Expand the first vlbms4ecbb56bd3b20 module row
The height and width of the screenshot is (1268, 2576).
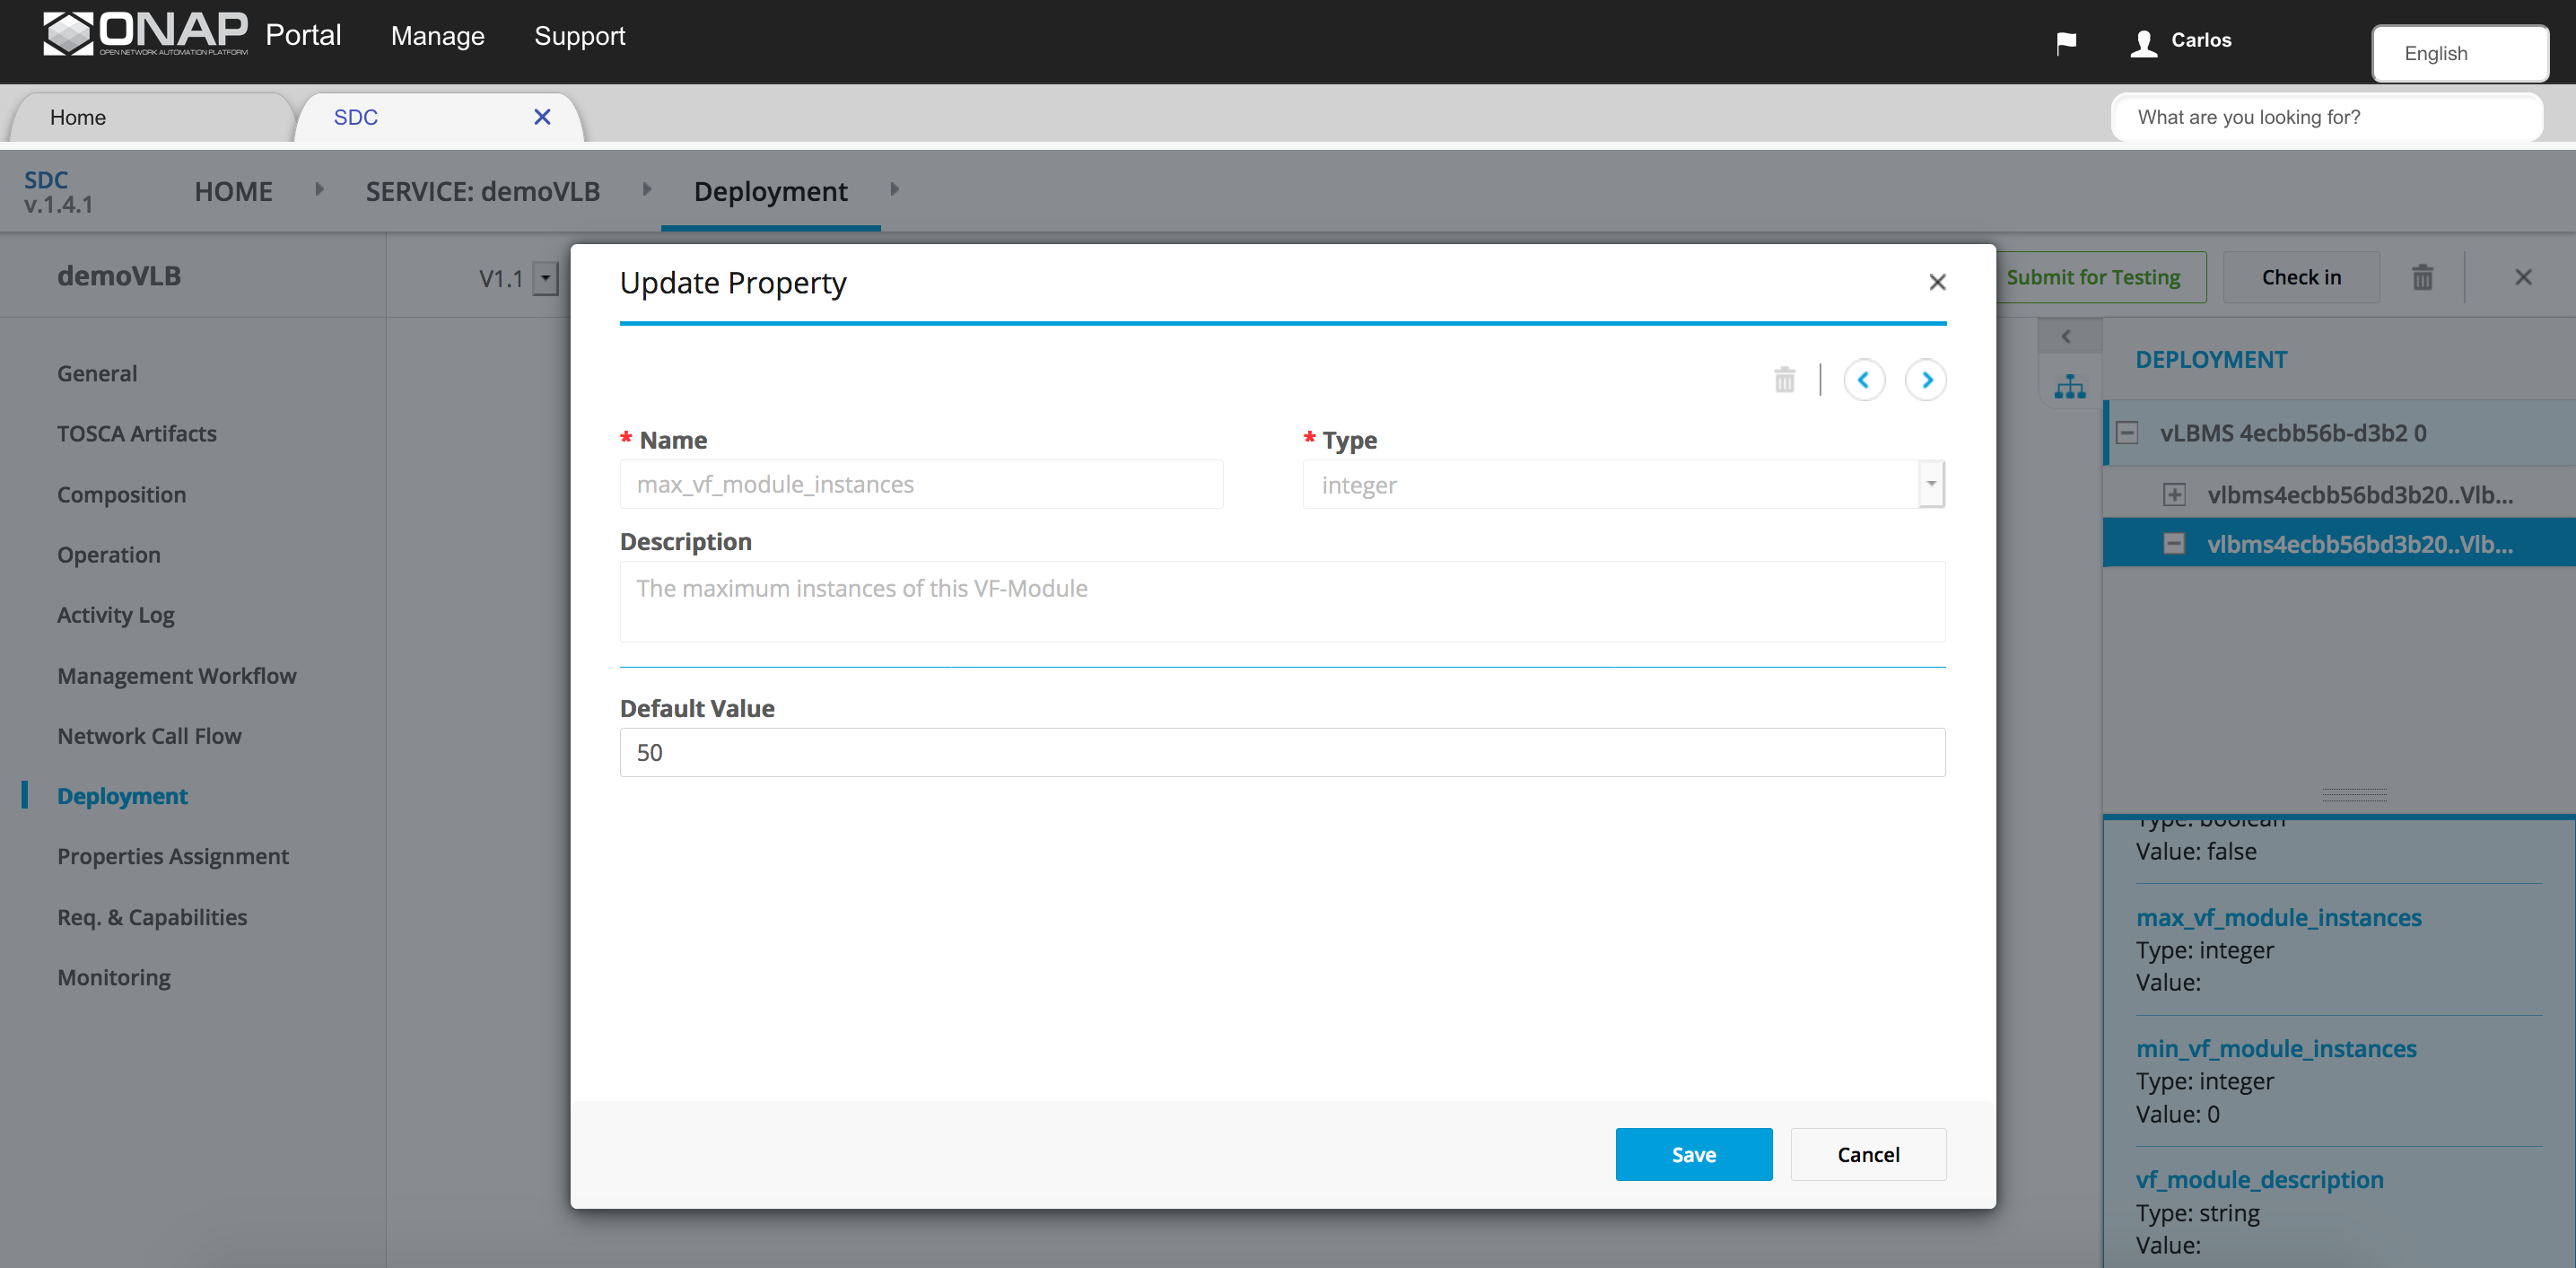pyautogui.click(x=2174, y=494)
